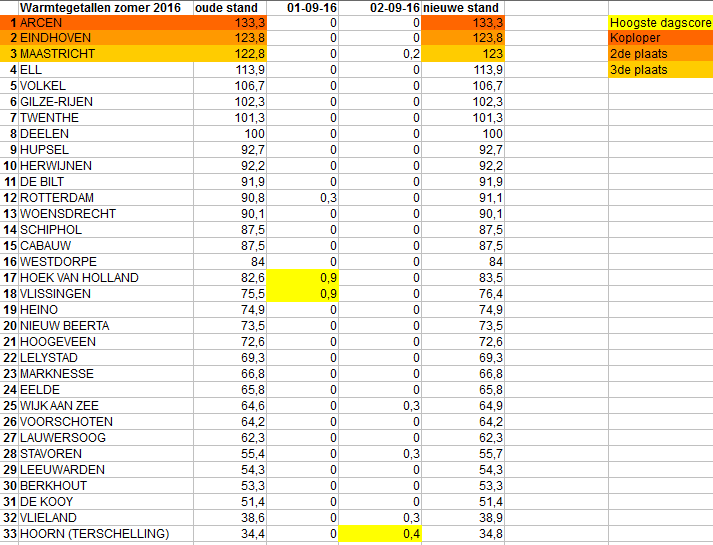Select the LELYSTAD station cell
713x545 pixels.
coord(106,358)
